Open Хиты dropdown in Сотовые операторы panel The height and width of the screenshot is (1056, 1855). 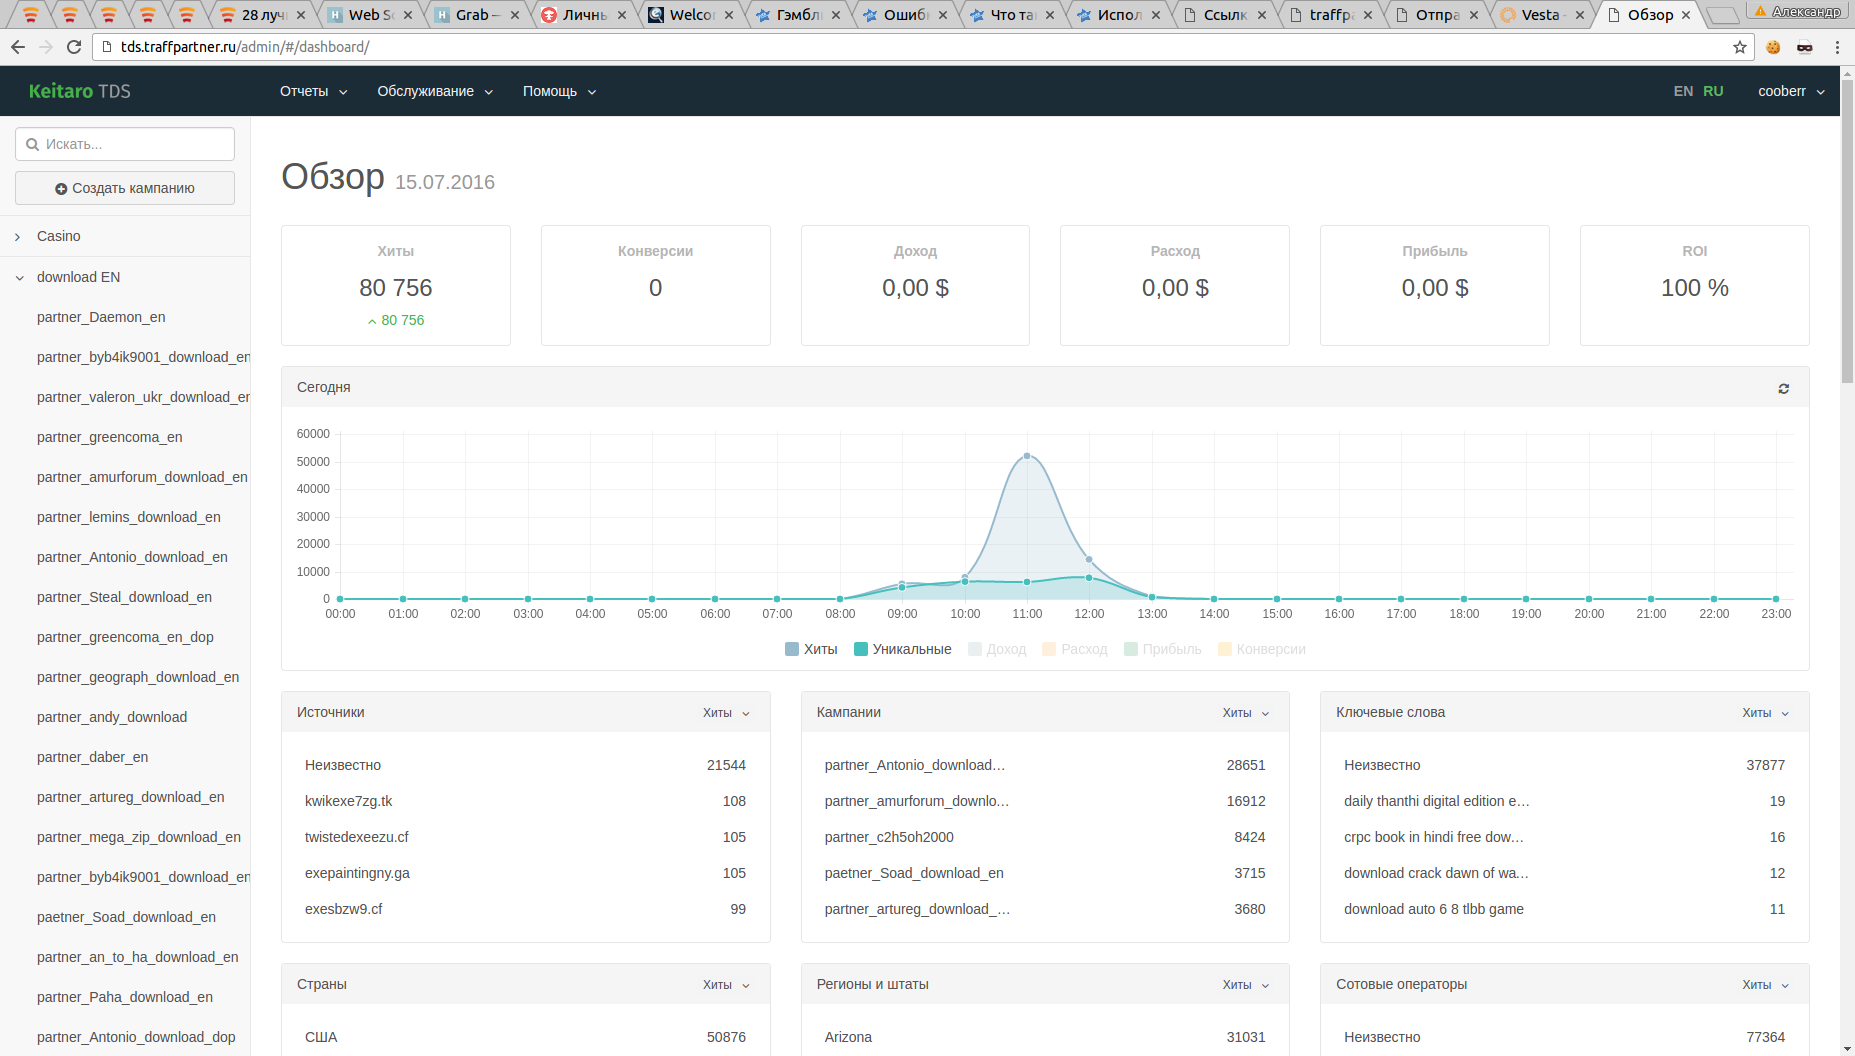tap(1766, 985)
